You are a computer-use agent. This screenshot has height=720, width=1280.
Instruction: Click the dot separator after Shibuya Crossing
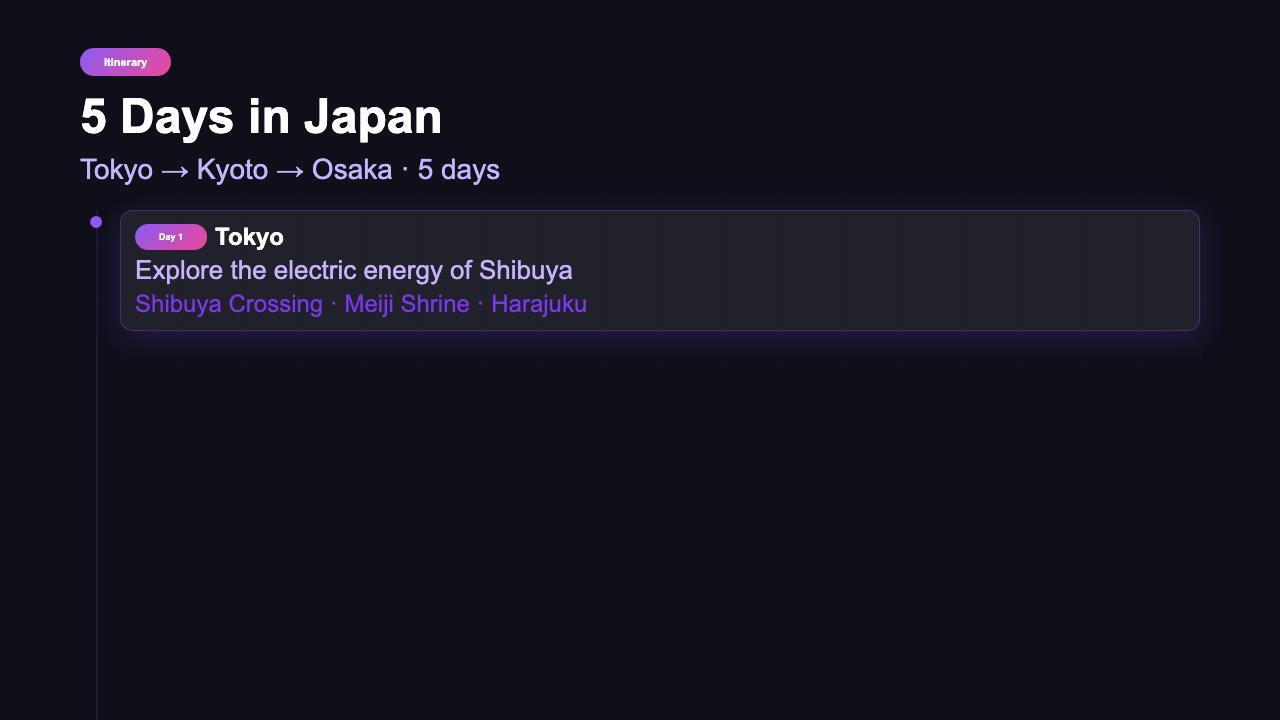334,304
